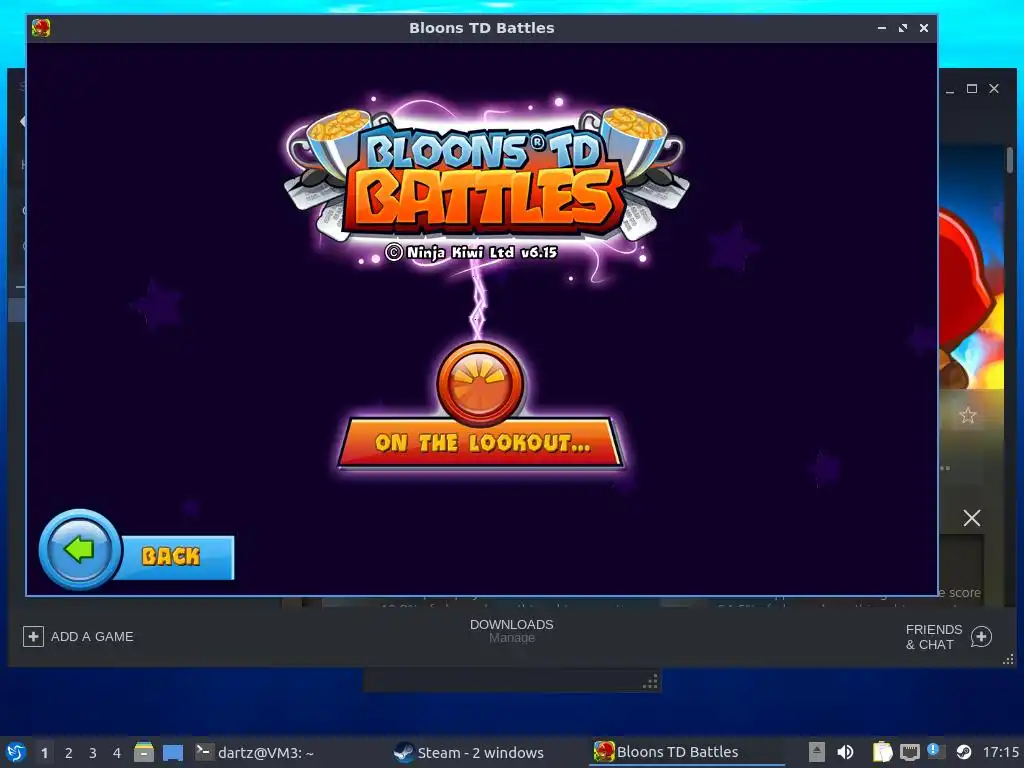Screen dimensions: 1024x768
Task: Click the ON THE LOOKOUT banner
Action: pyautogui.click(x=481, y=443)
